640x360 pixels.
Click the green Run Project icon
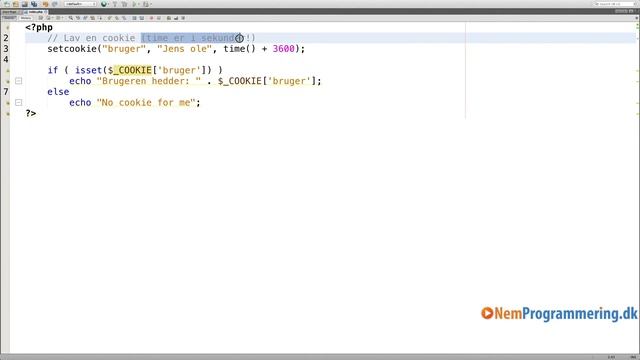click(x=134, y=4)
